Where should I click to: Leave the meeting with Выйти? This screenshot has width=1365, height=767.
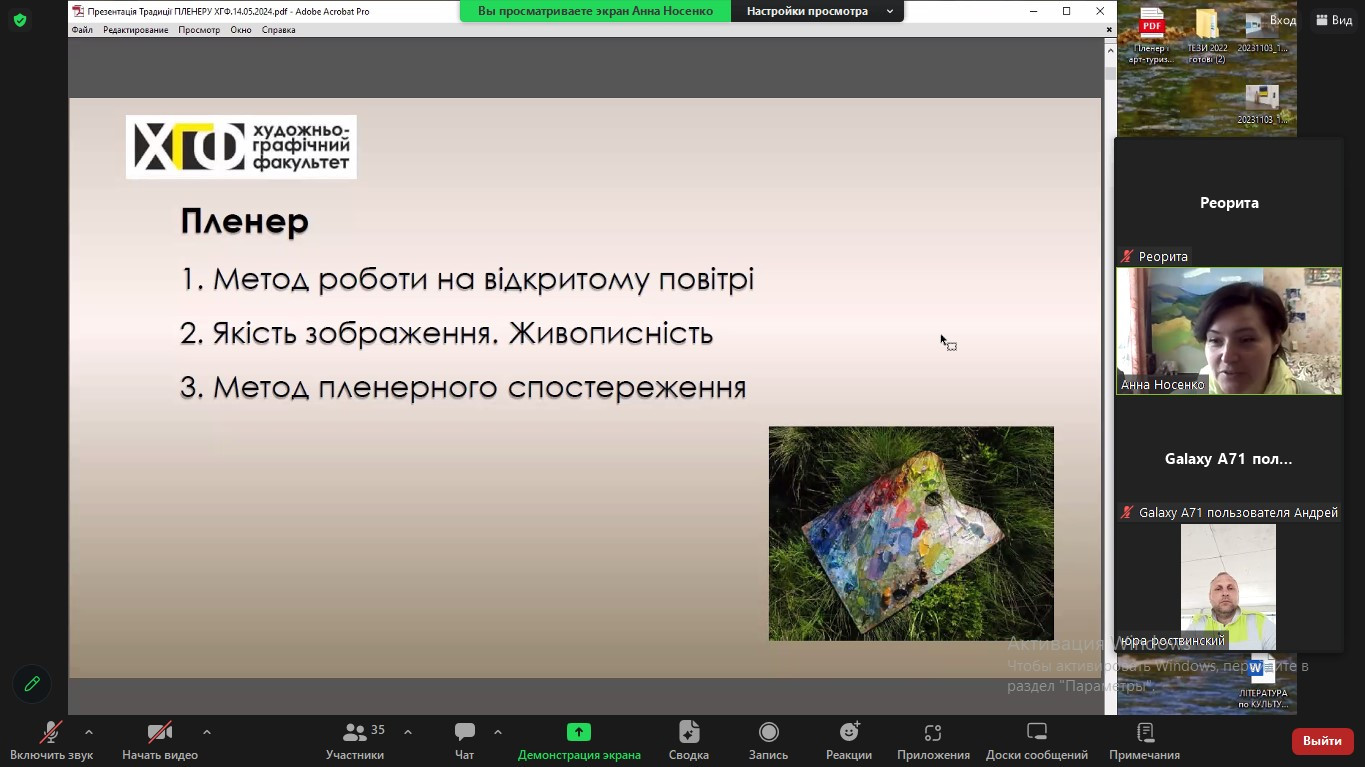(1322, 741)
